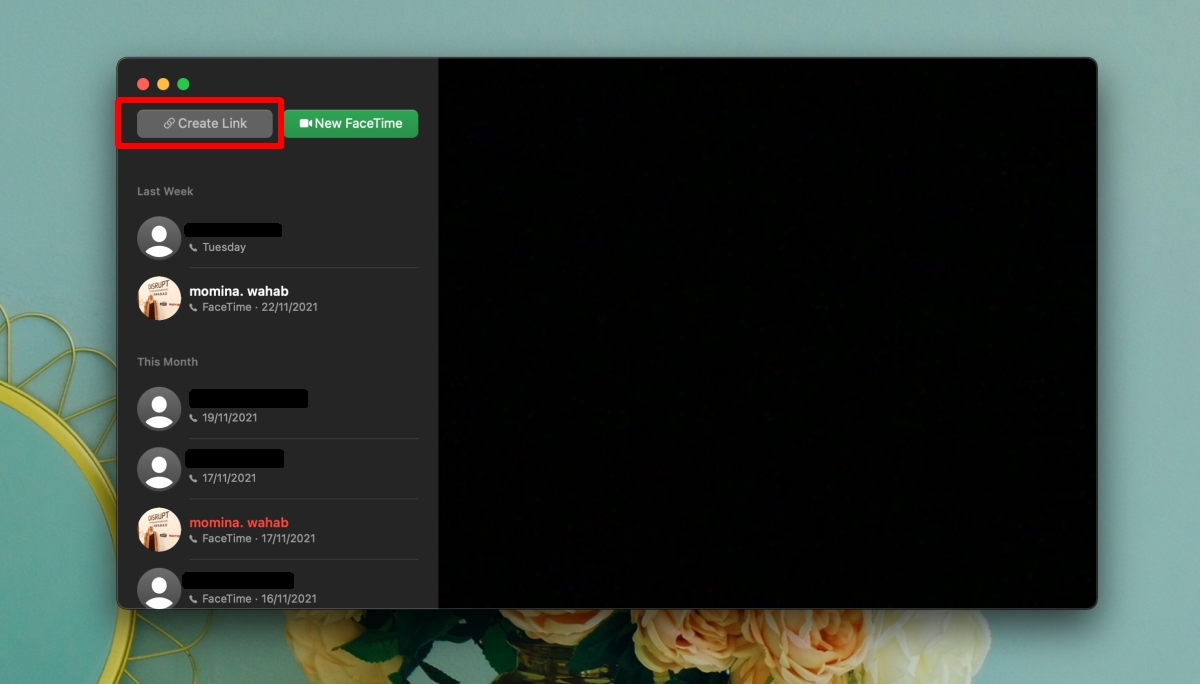This screenshot has width=1200, height=684.
Task: Open missed momina. wahab call 17/11/2021
Action: coord(277,529)
